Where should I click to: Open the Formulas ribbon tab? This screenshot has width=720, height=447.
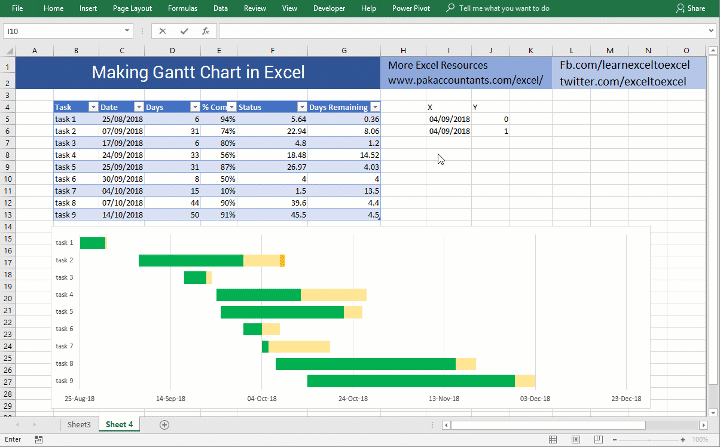click(183, 8)
